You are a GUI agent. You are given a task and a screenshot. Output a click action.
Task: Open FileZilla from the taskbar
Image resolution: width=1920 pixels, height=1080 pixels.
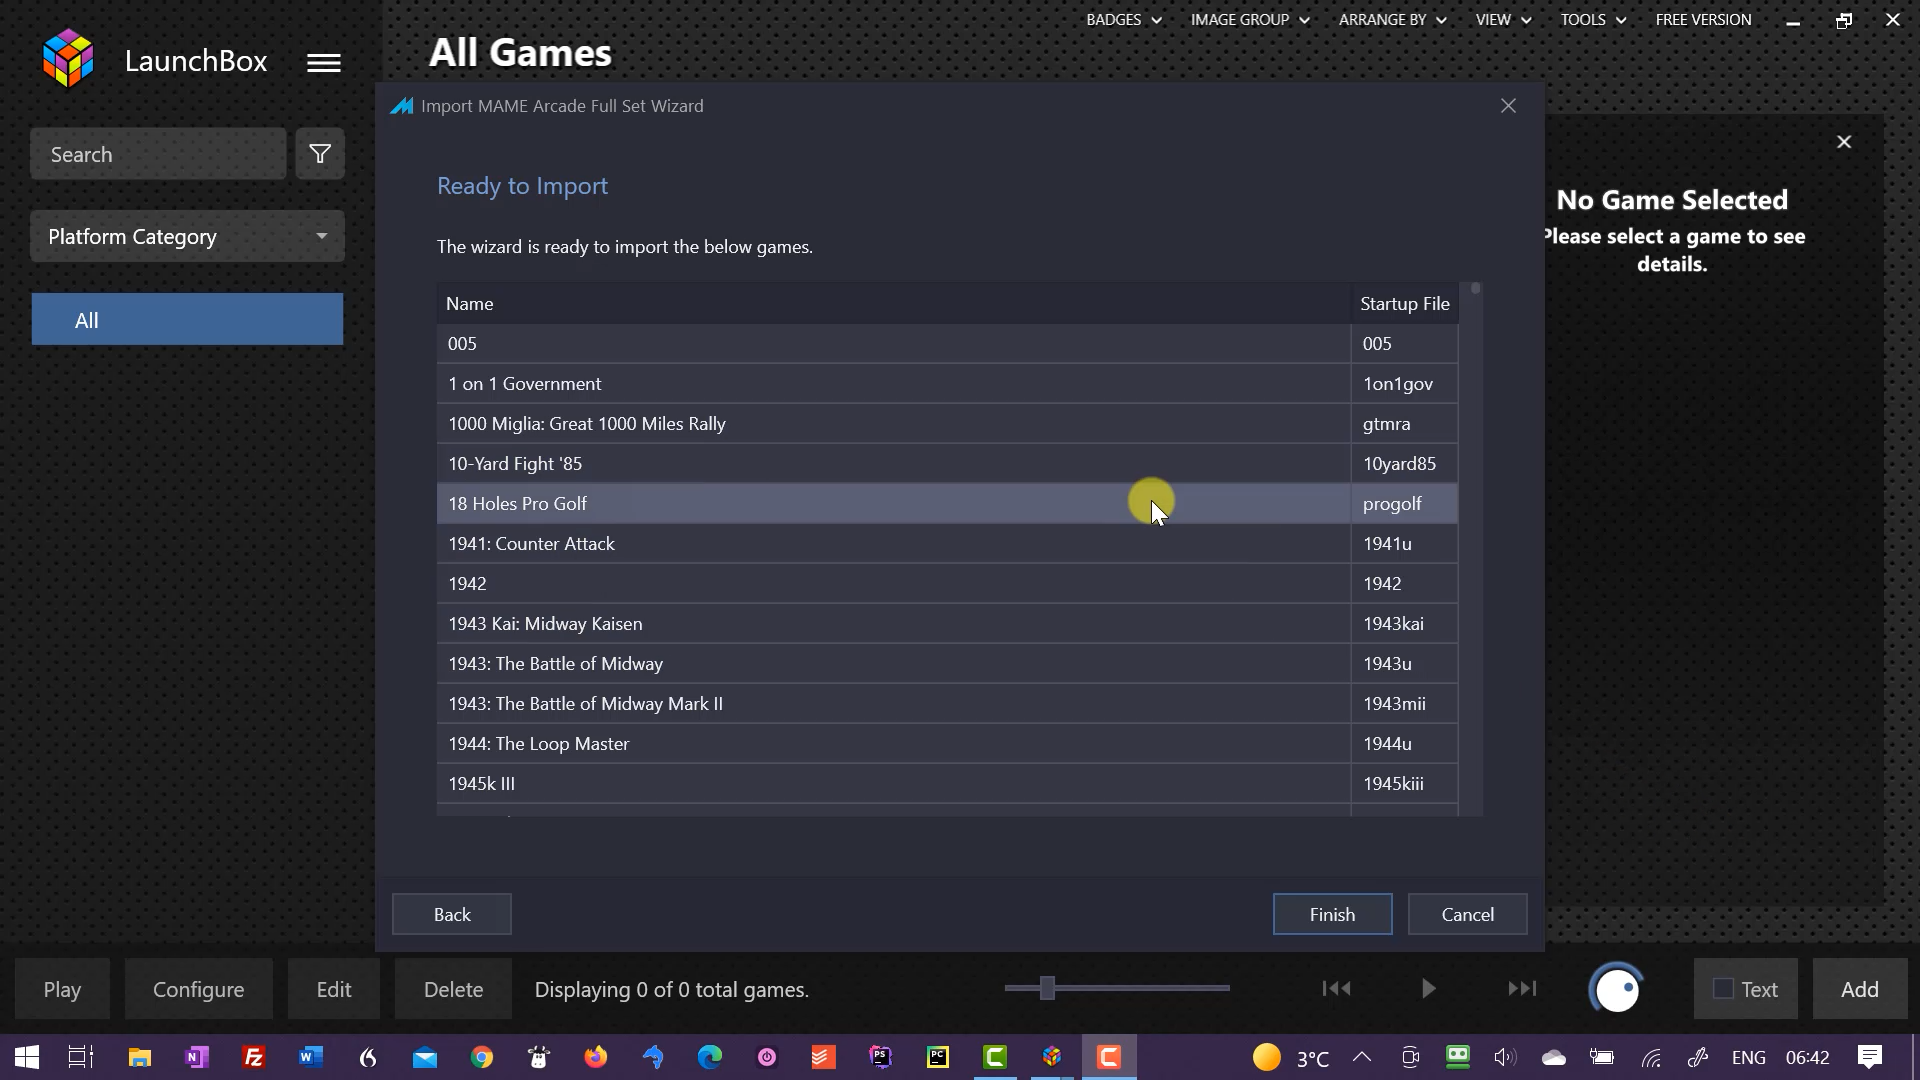click(x=254, y=1057)
